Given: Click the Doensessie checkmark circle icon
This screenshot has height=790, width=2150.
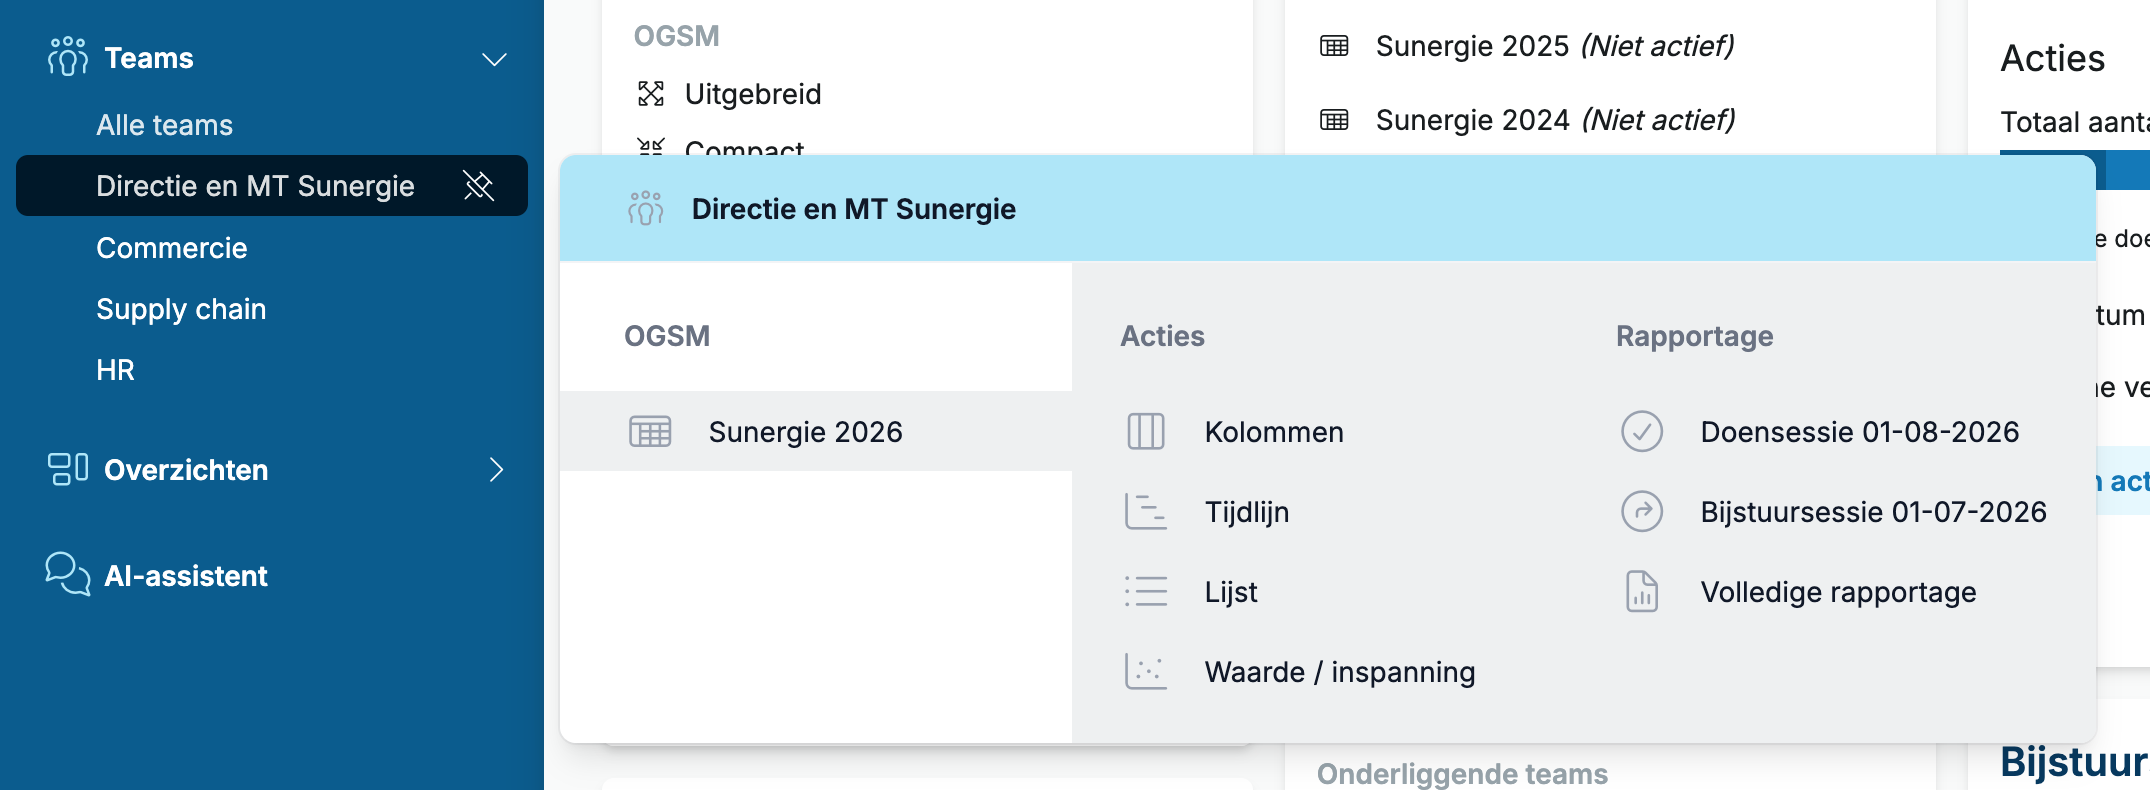Looking at the screenshot, I should pyautogui.click(x=1642, y=431).
